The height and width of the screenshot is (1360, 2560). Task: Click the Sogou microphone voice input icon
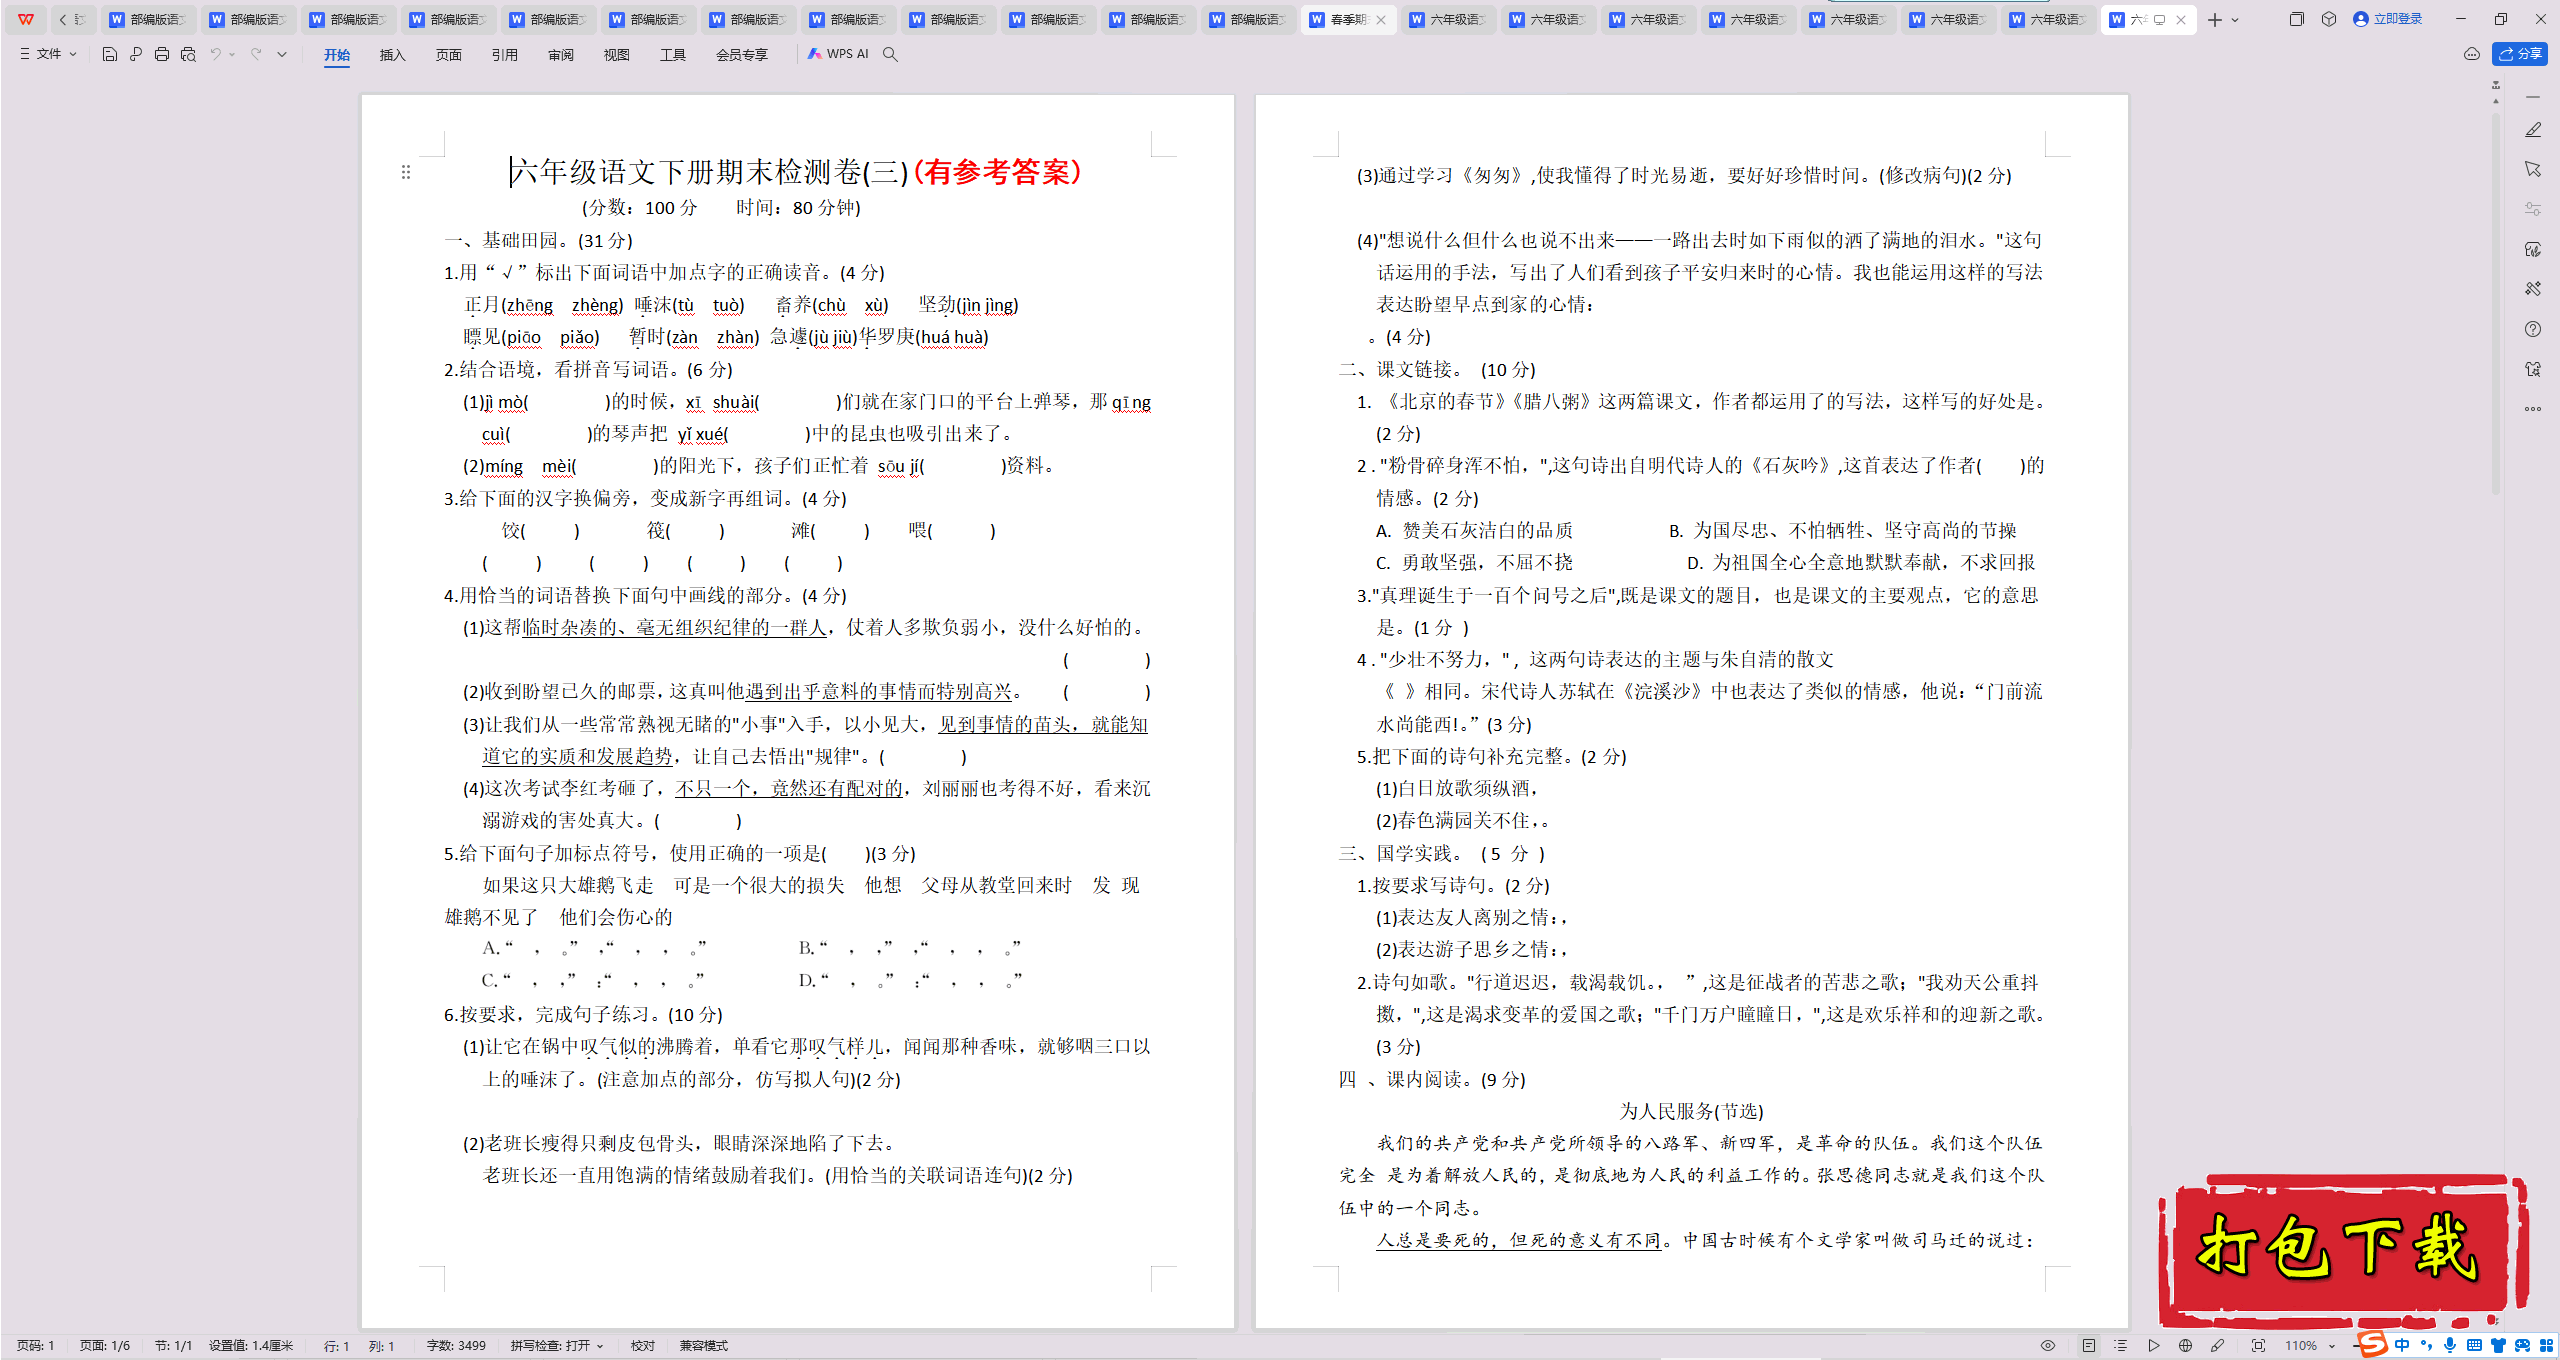tap(2449, 1346)
